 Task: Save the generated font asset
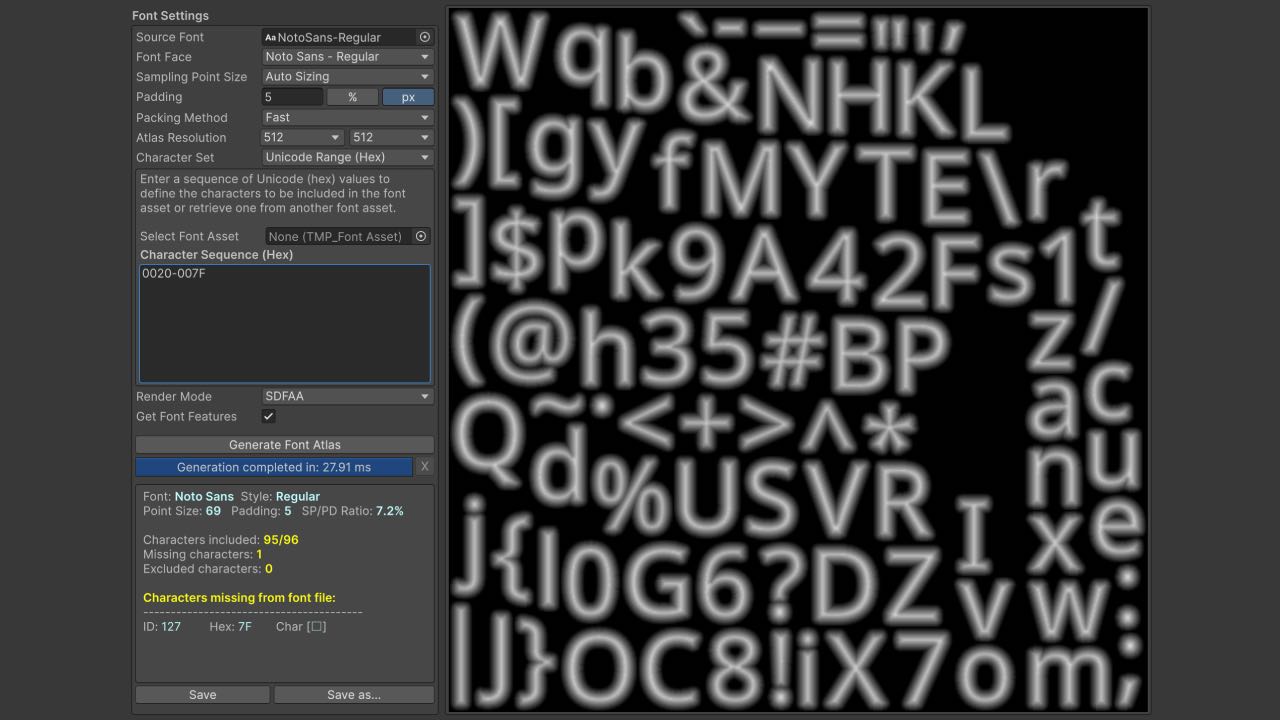click(202, 694)
